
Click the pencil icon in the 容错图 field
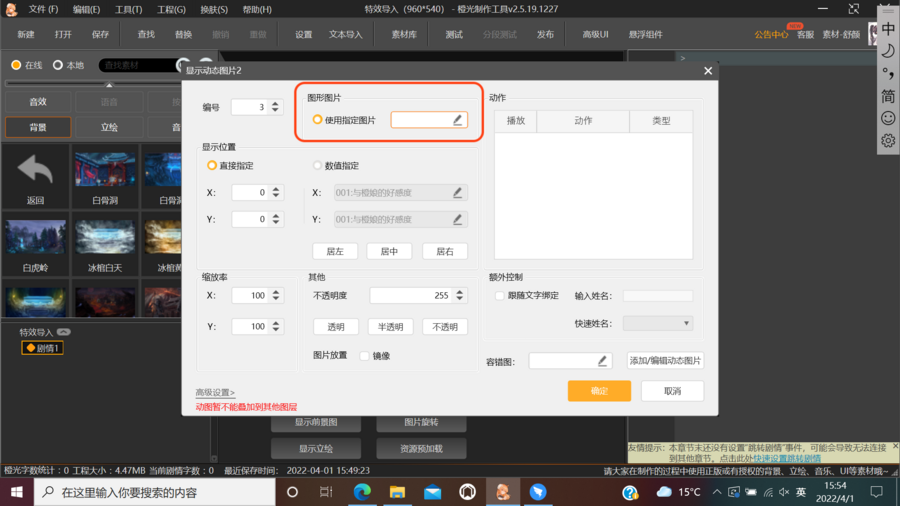602,361
